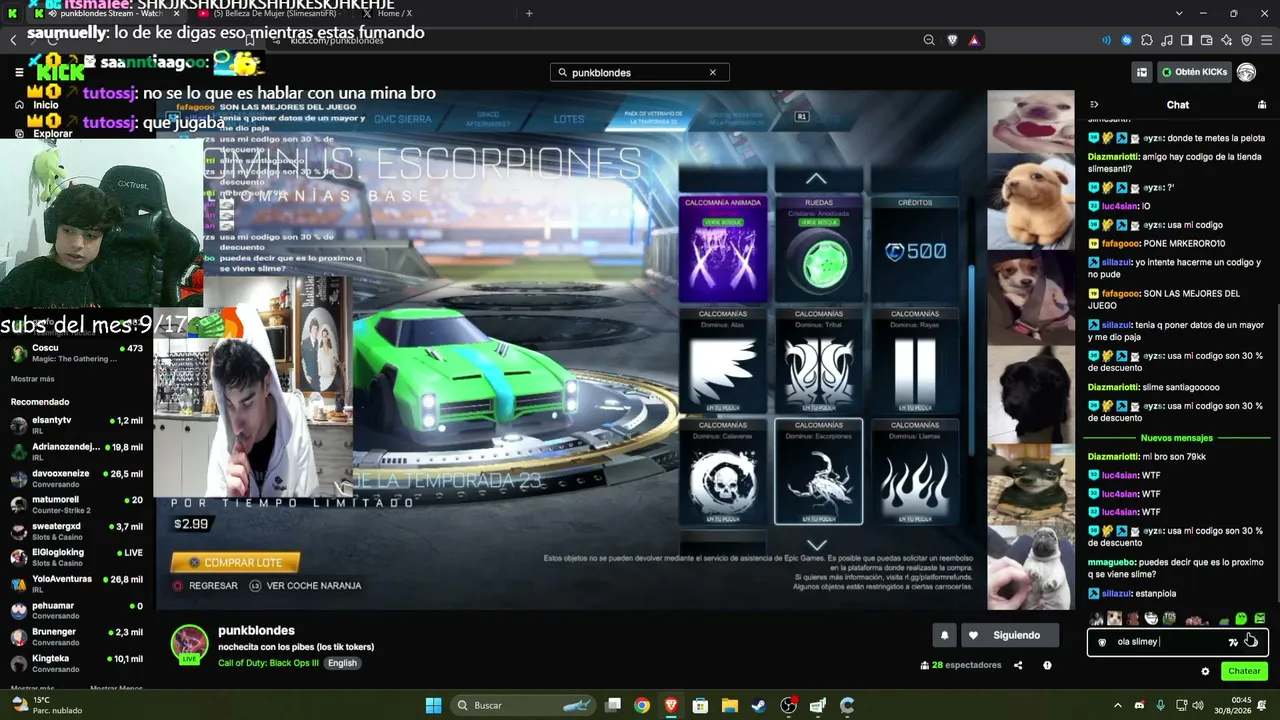Click the Brave Rewards triangle icon
1280x720 pixels.
click(974, 40)
